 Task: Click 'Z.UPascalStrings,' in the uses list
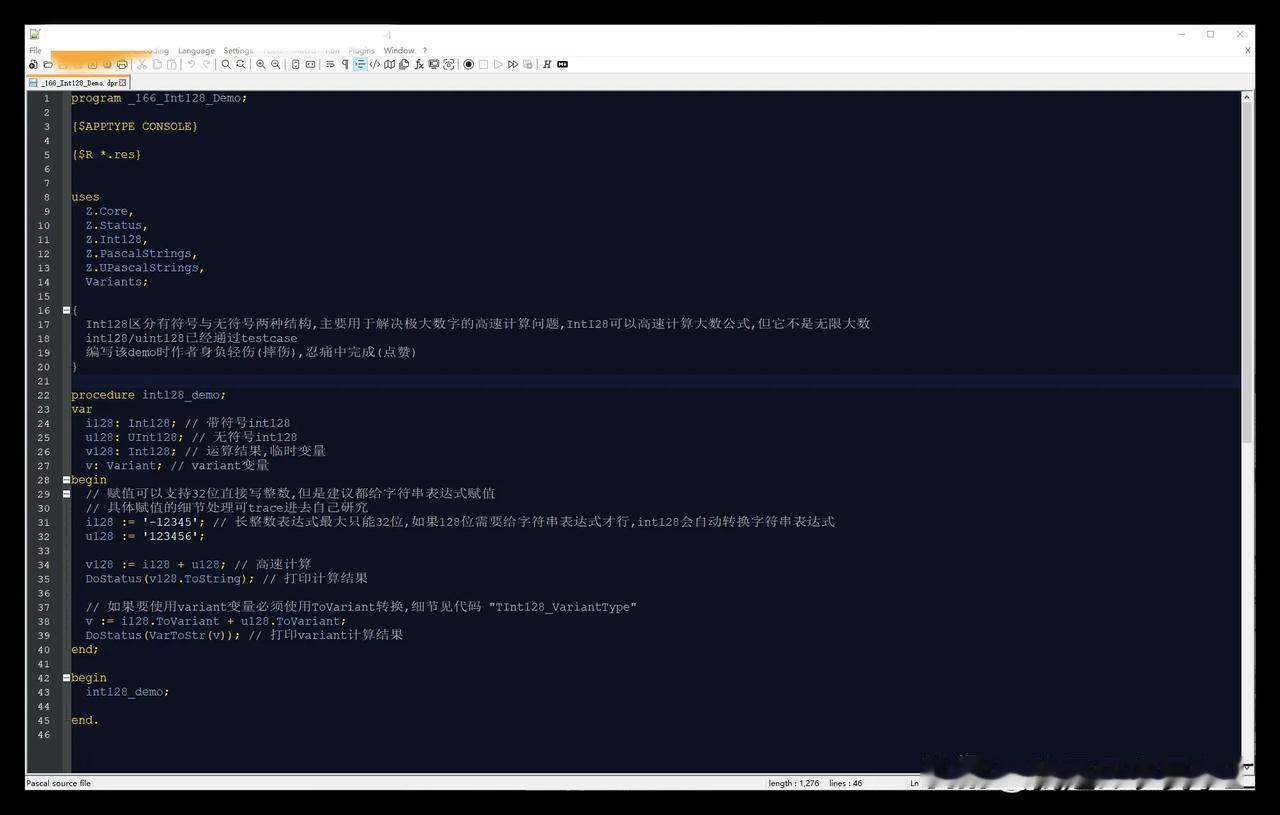coord(145,268)
